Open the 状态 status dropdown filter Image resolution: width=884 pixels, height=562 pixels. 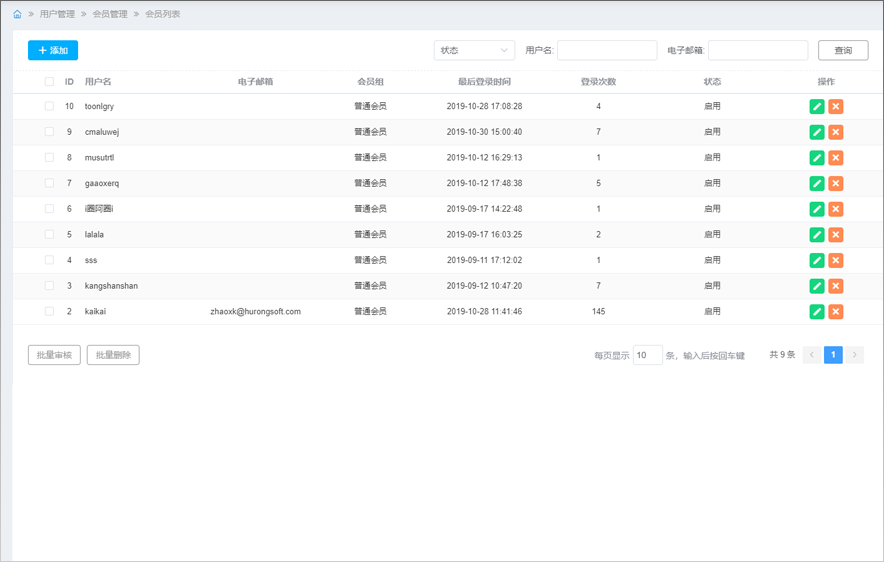[474, 50]
